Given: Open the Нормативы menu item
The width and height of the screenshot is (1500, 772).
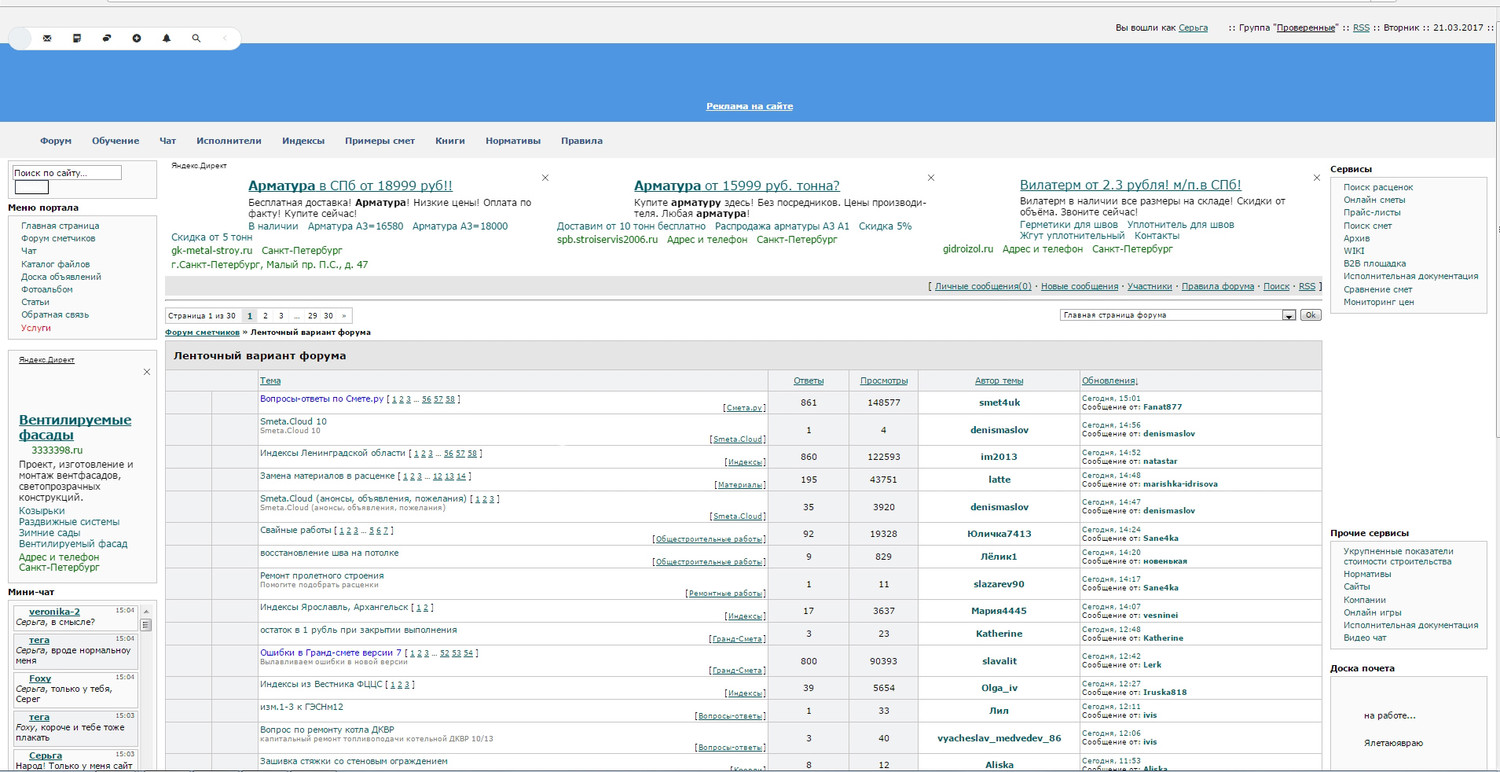Looking at the screenshot, I should [x=513, y=141].
